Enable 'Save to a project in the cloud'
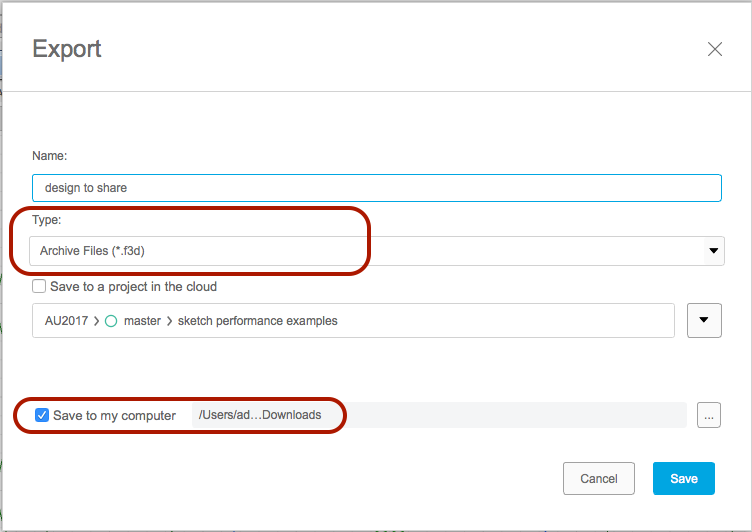 coord(39,286)
